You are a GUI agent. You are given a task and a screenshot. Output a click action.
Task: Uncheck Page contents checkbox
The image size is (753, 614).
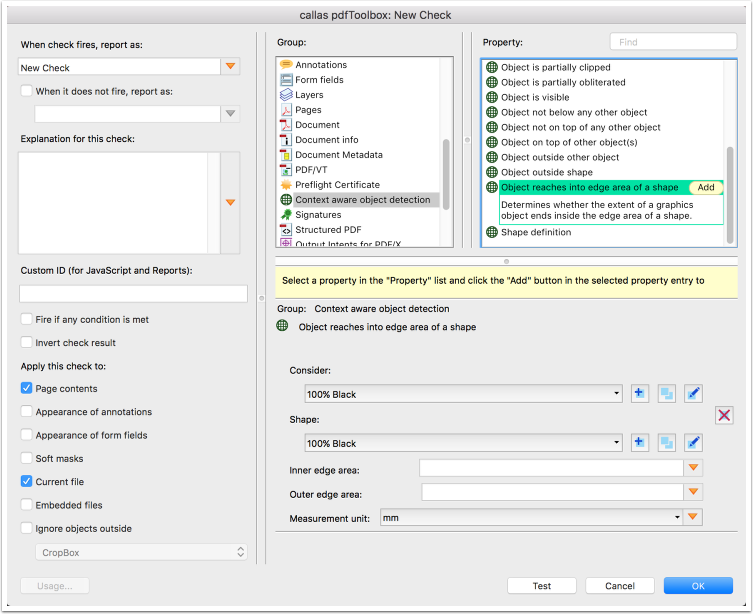pyautogui.click(x=26, y=388)
